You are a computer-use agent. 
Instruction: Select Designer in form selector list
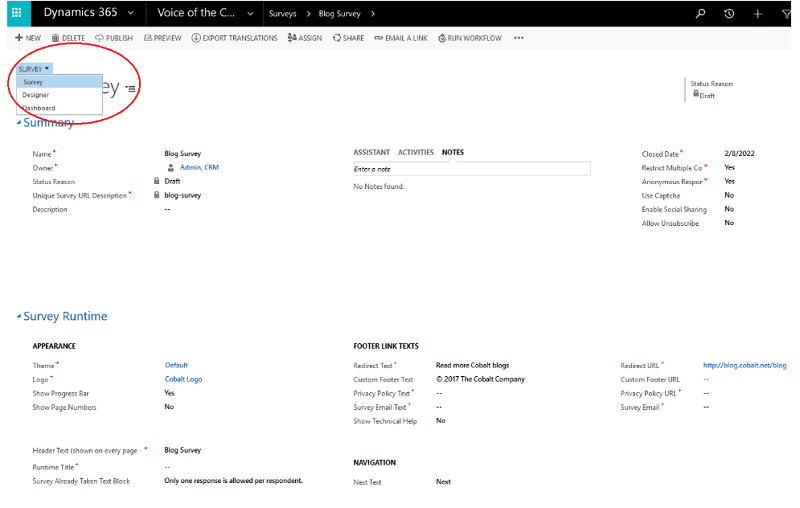[x=60, y=95]
